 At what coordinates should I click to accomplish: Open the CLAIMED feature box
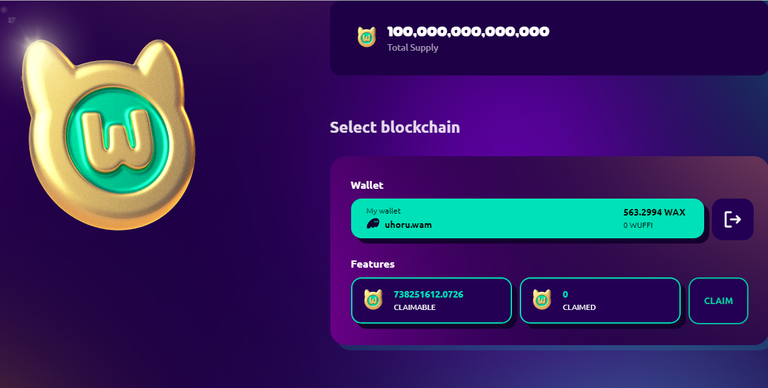(600, 300)
